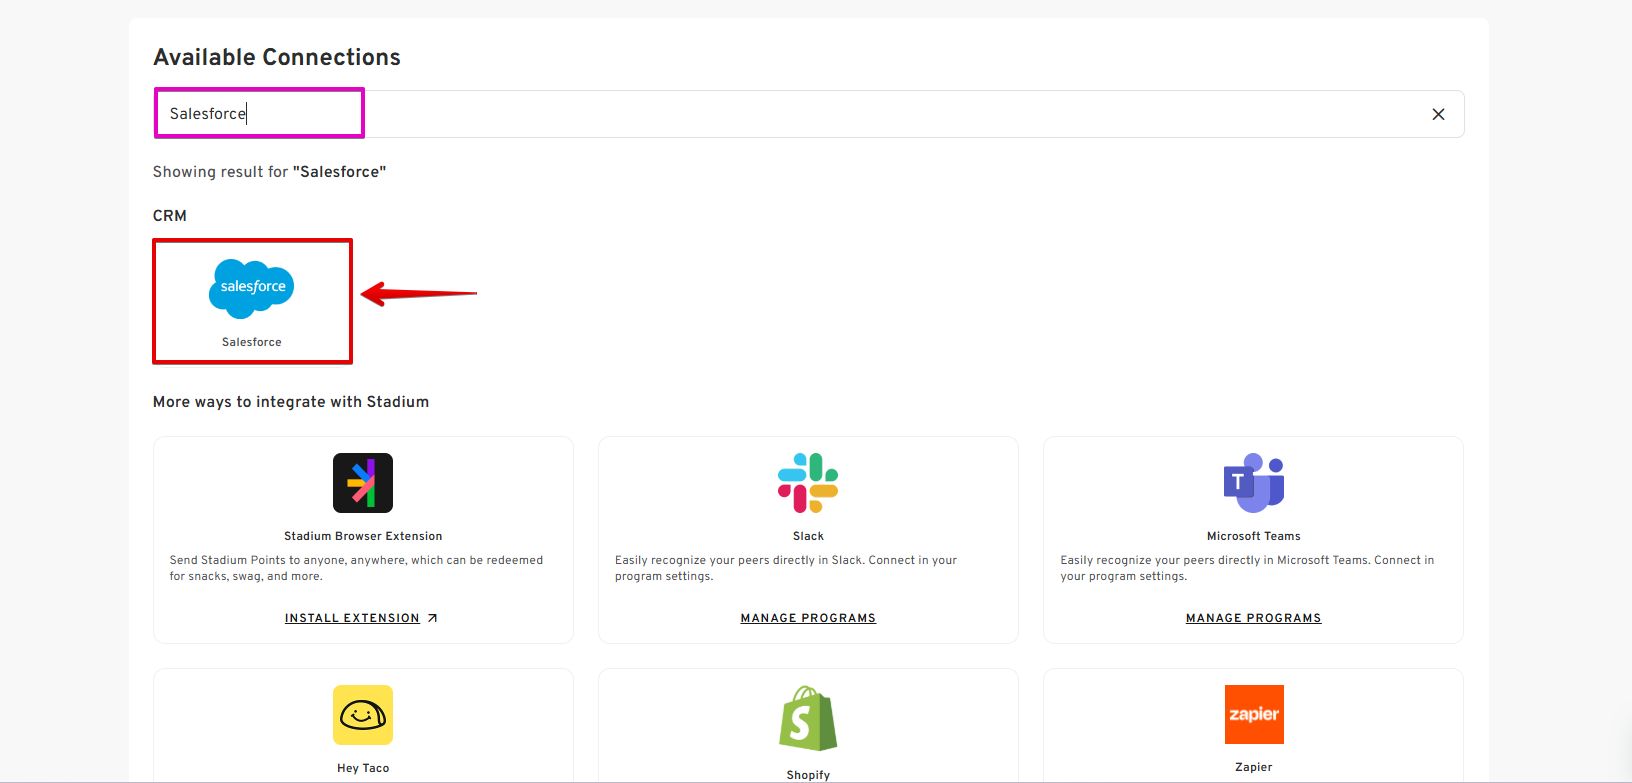Screen dimensions: 1632x783
Task: Click the Microsoft Teams card title
Action: coord(1254,536)
